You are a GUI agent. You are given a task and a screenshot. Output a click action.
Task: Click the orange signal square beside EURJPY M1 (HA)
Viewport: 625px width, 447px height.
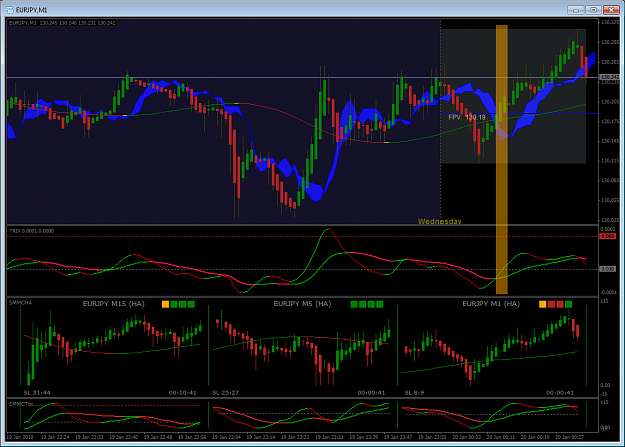[x=542, y=304]
